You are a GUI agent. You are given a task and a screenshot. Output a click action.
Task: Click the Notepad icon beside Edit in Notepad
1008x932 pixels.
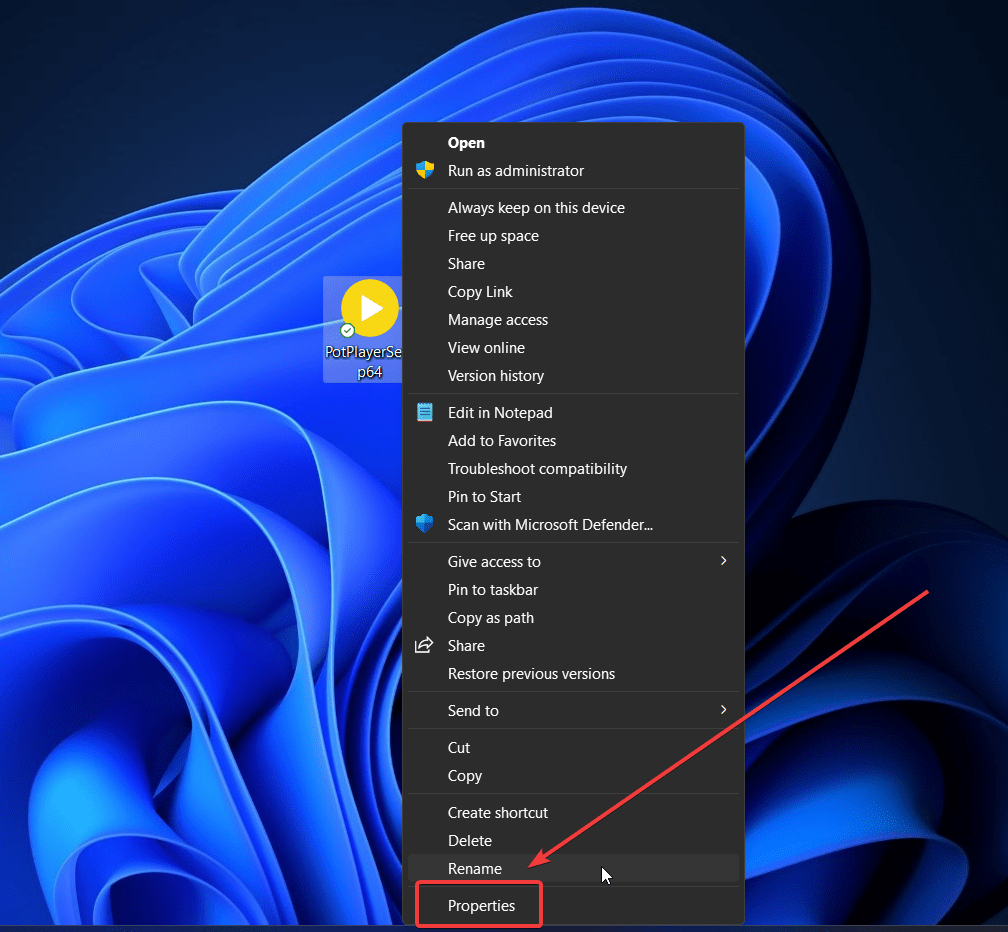click(x=425, y=413)
